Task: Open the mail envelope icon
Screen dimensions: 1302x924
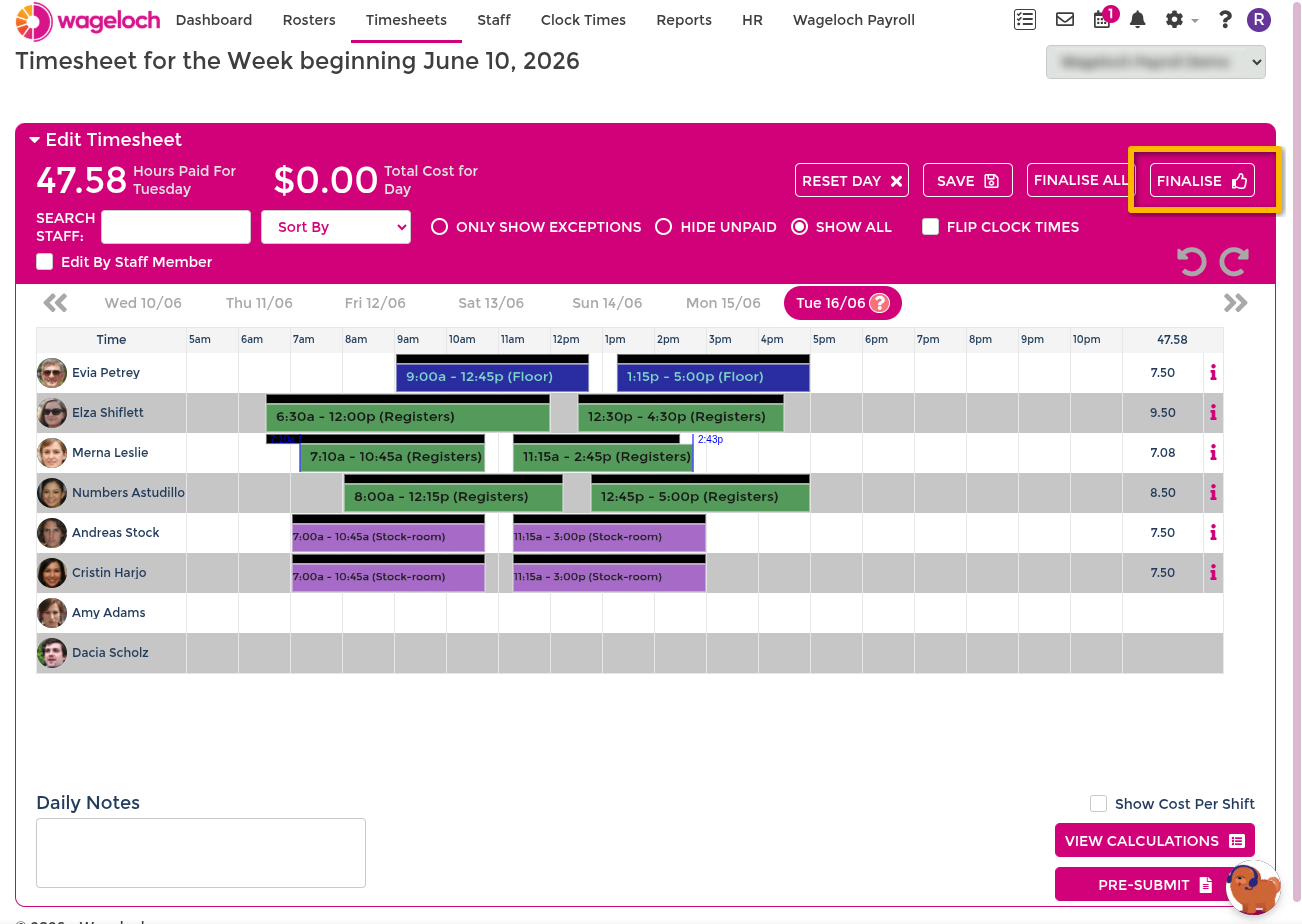Action: tap(1065, 19)
